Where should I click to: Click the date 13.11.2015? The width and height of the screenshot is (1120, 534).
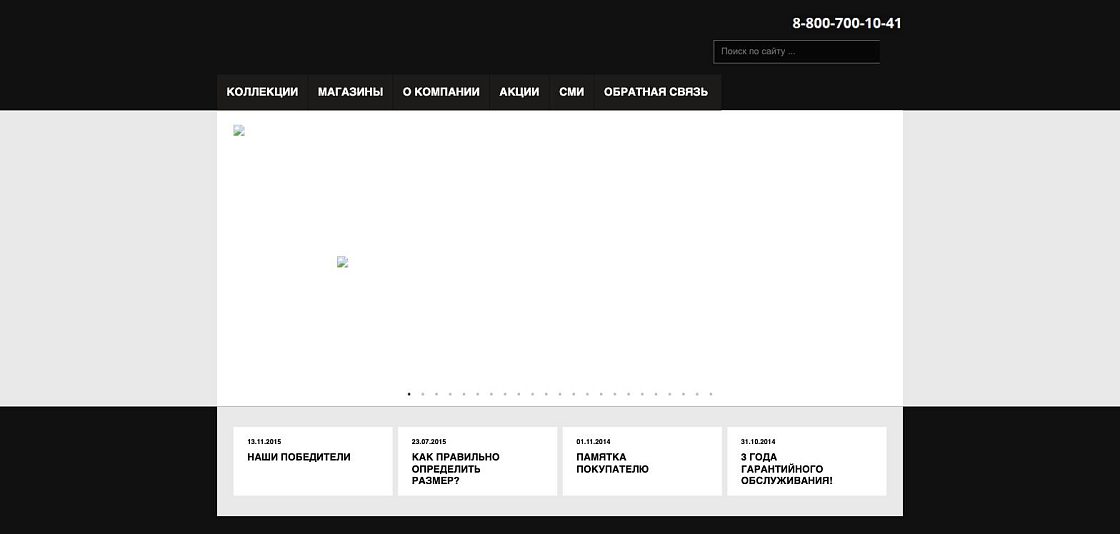pyautogui.click(x=264, y=442)
